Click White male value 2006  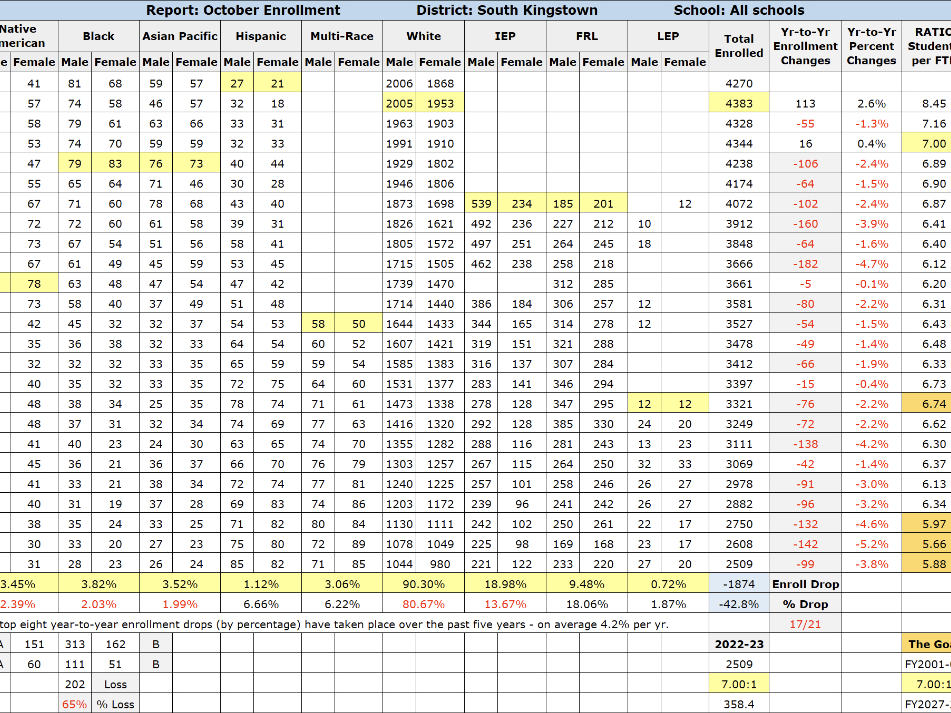(399, 84)
